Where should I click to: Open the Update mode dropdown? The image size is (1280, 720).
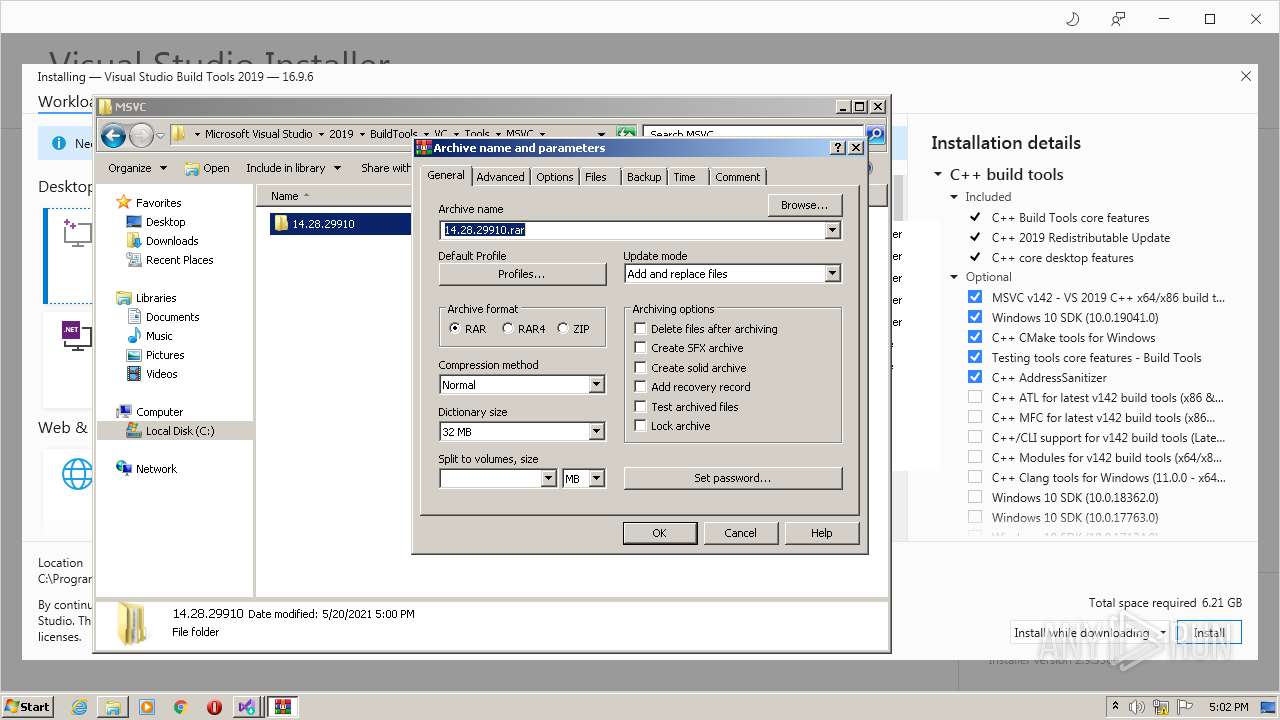click(x=832, y=273)
